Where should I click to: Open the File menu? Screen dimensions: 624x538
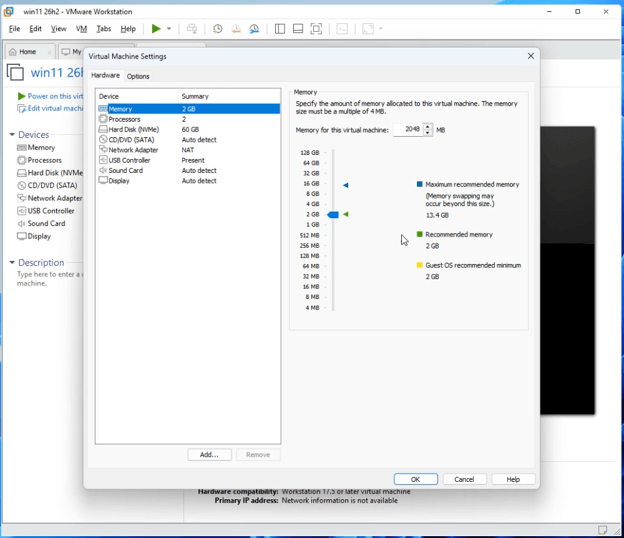tap(14, 29)
